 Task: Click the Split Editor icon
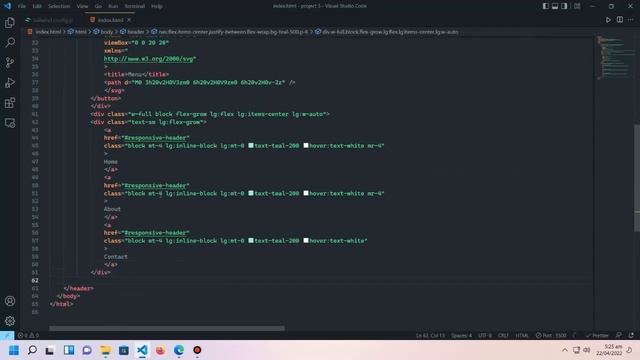click(x=620, y=20)
